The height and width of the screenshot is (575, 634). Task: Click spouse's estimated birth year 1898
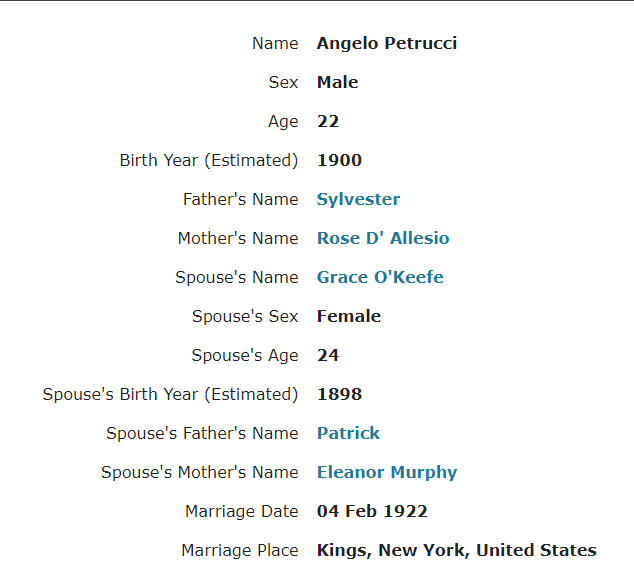point(339,394)
